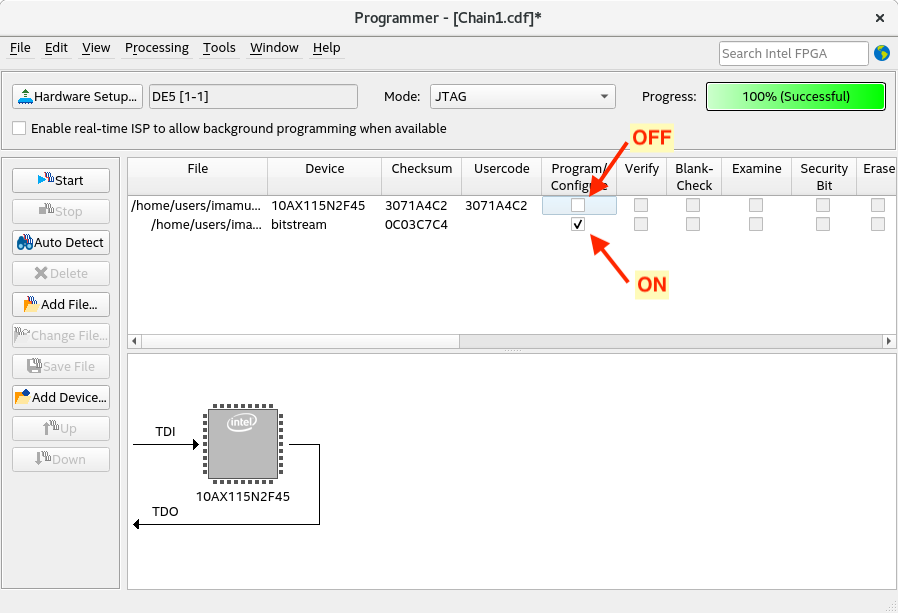Select the /home/users/imamu... file row
This screenshot has width=898, height=613.
pyautogui.click(x=196, y=205)
